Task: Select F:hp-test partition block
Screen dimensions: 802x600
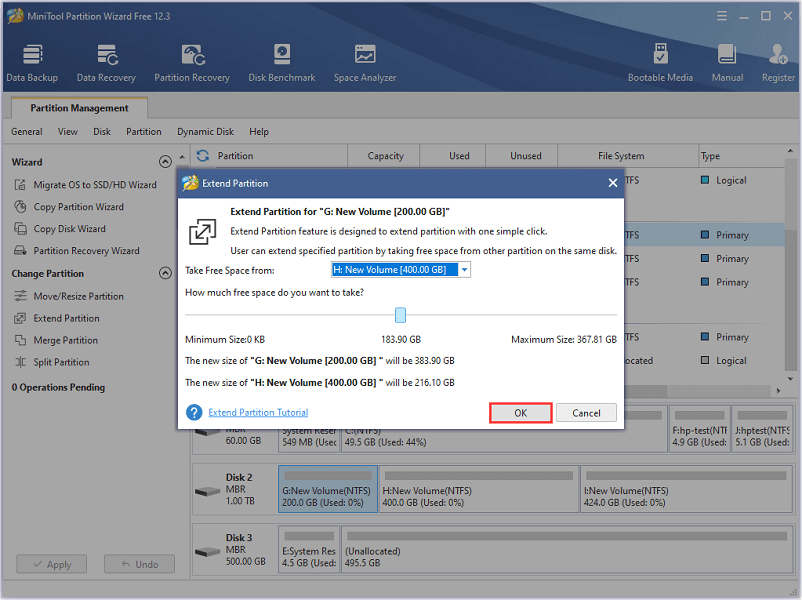Action: tap(699, 429)
